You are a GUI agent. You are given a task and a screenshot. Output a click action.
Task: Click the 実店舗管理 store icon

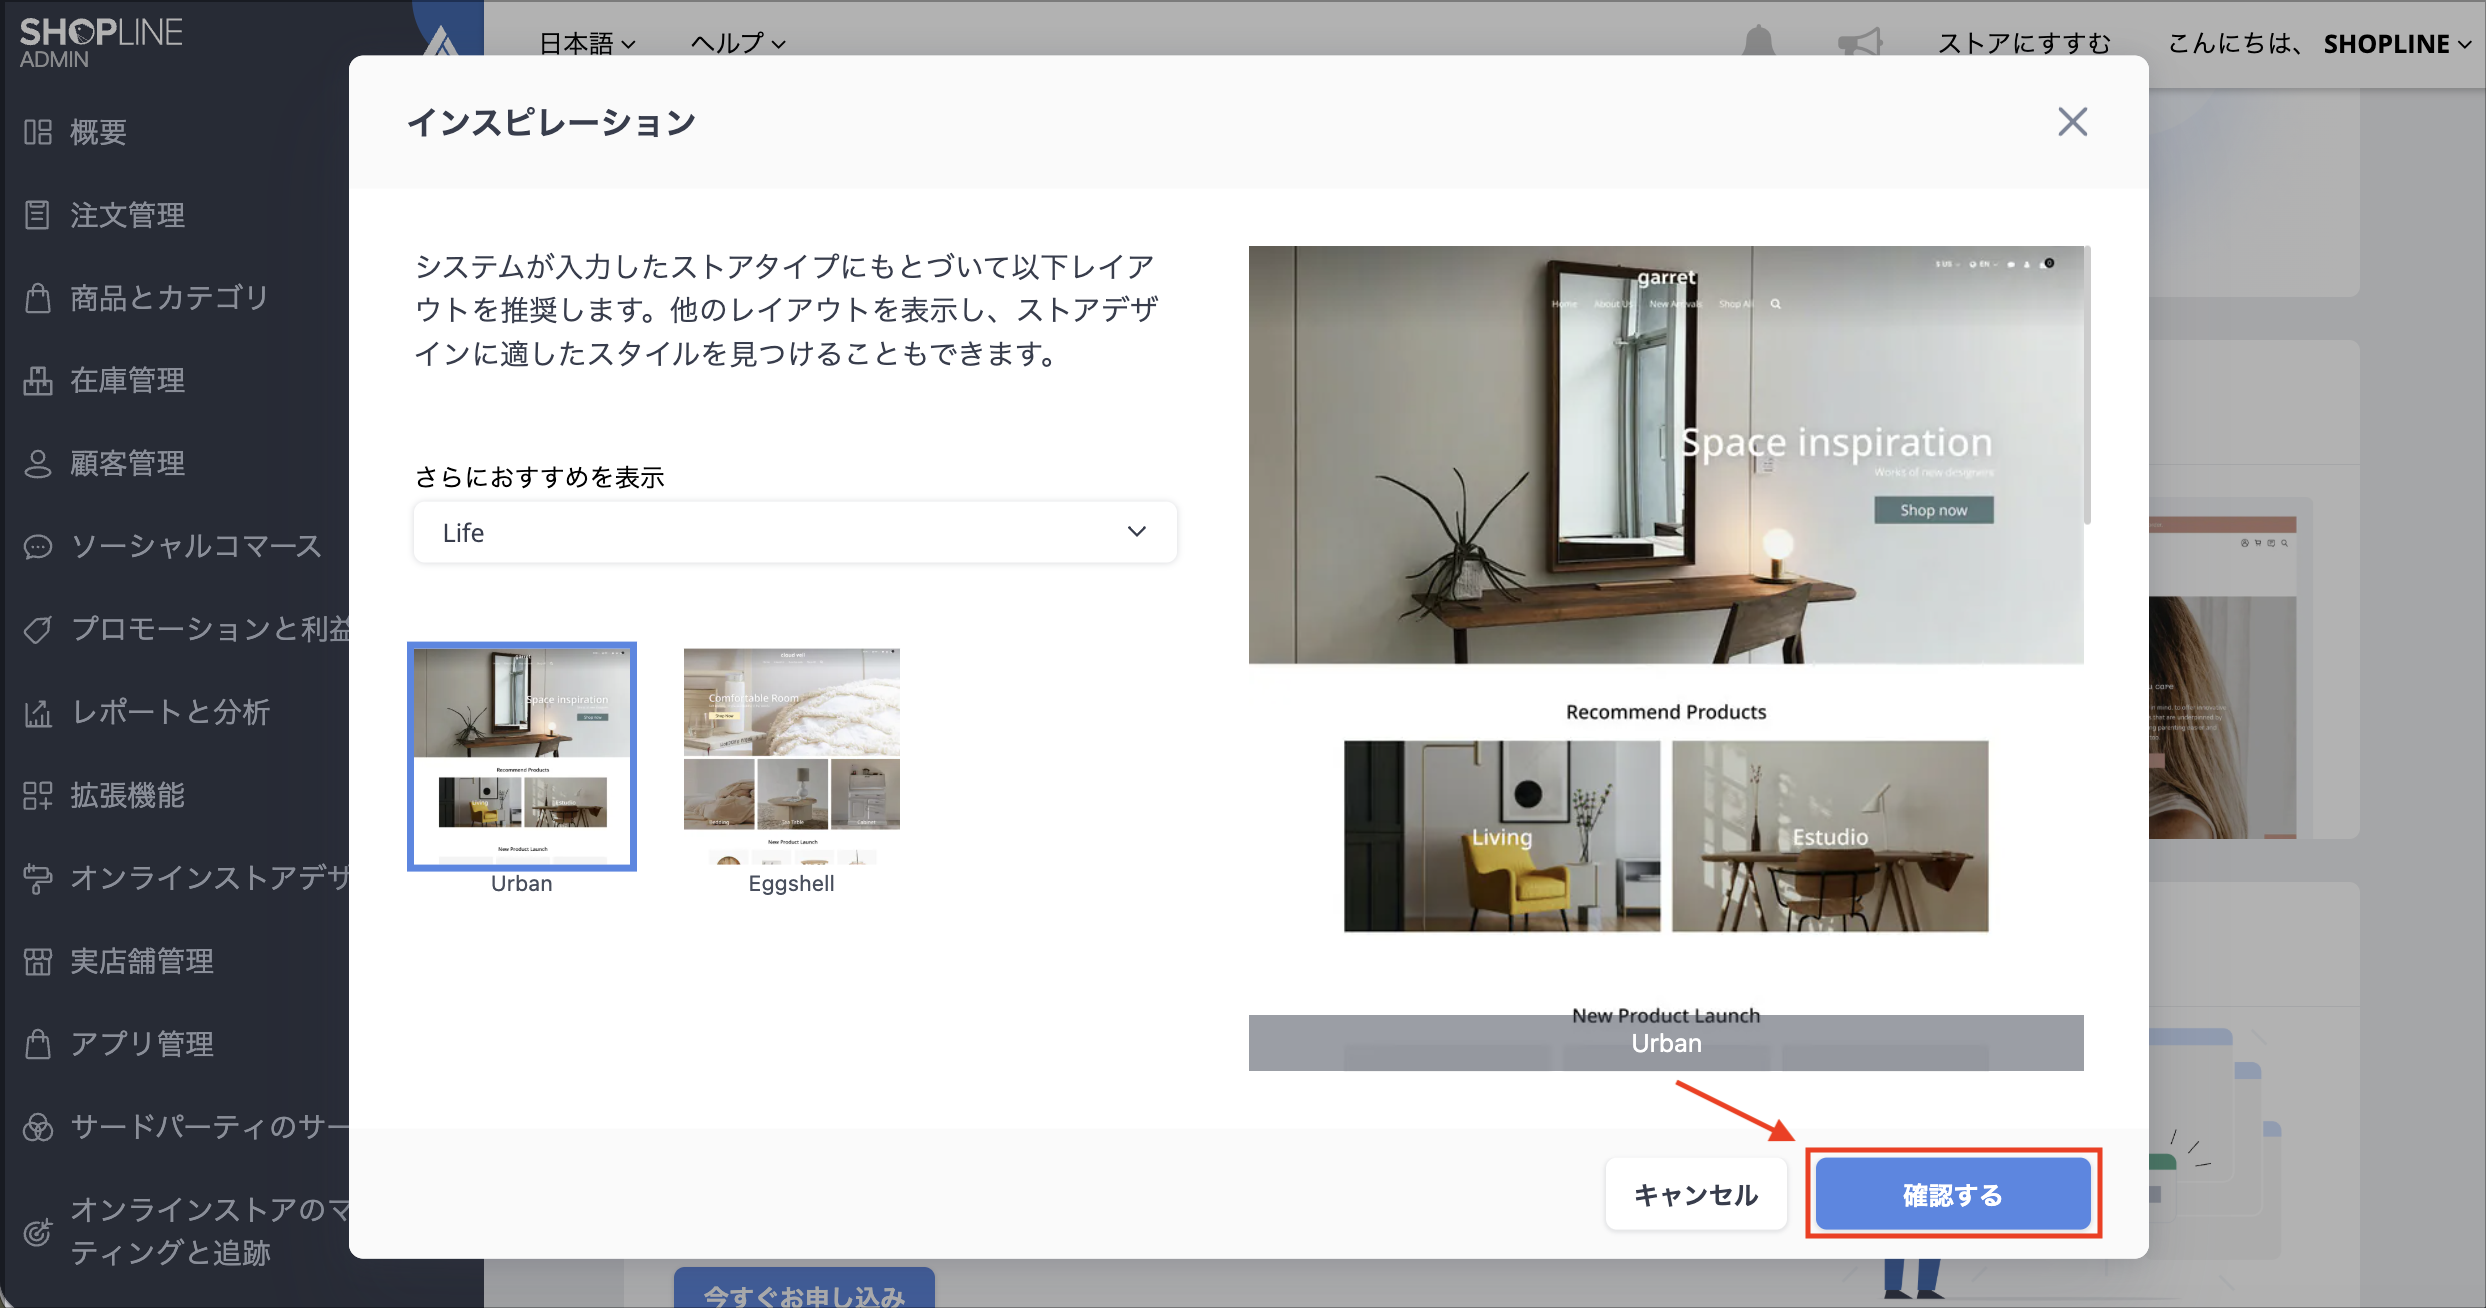[x=38, y=962]
